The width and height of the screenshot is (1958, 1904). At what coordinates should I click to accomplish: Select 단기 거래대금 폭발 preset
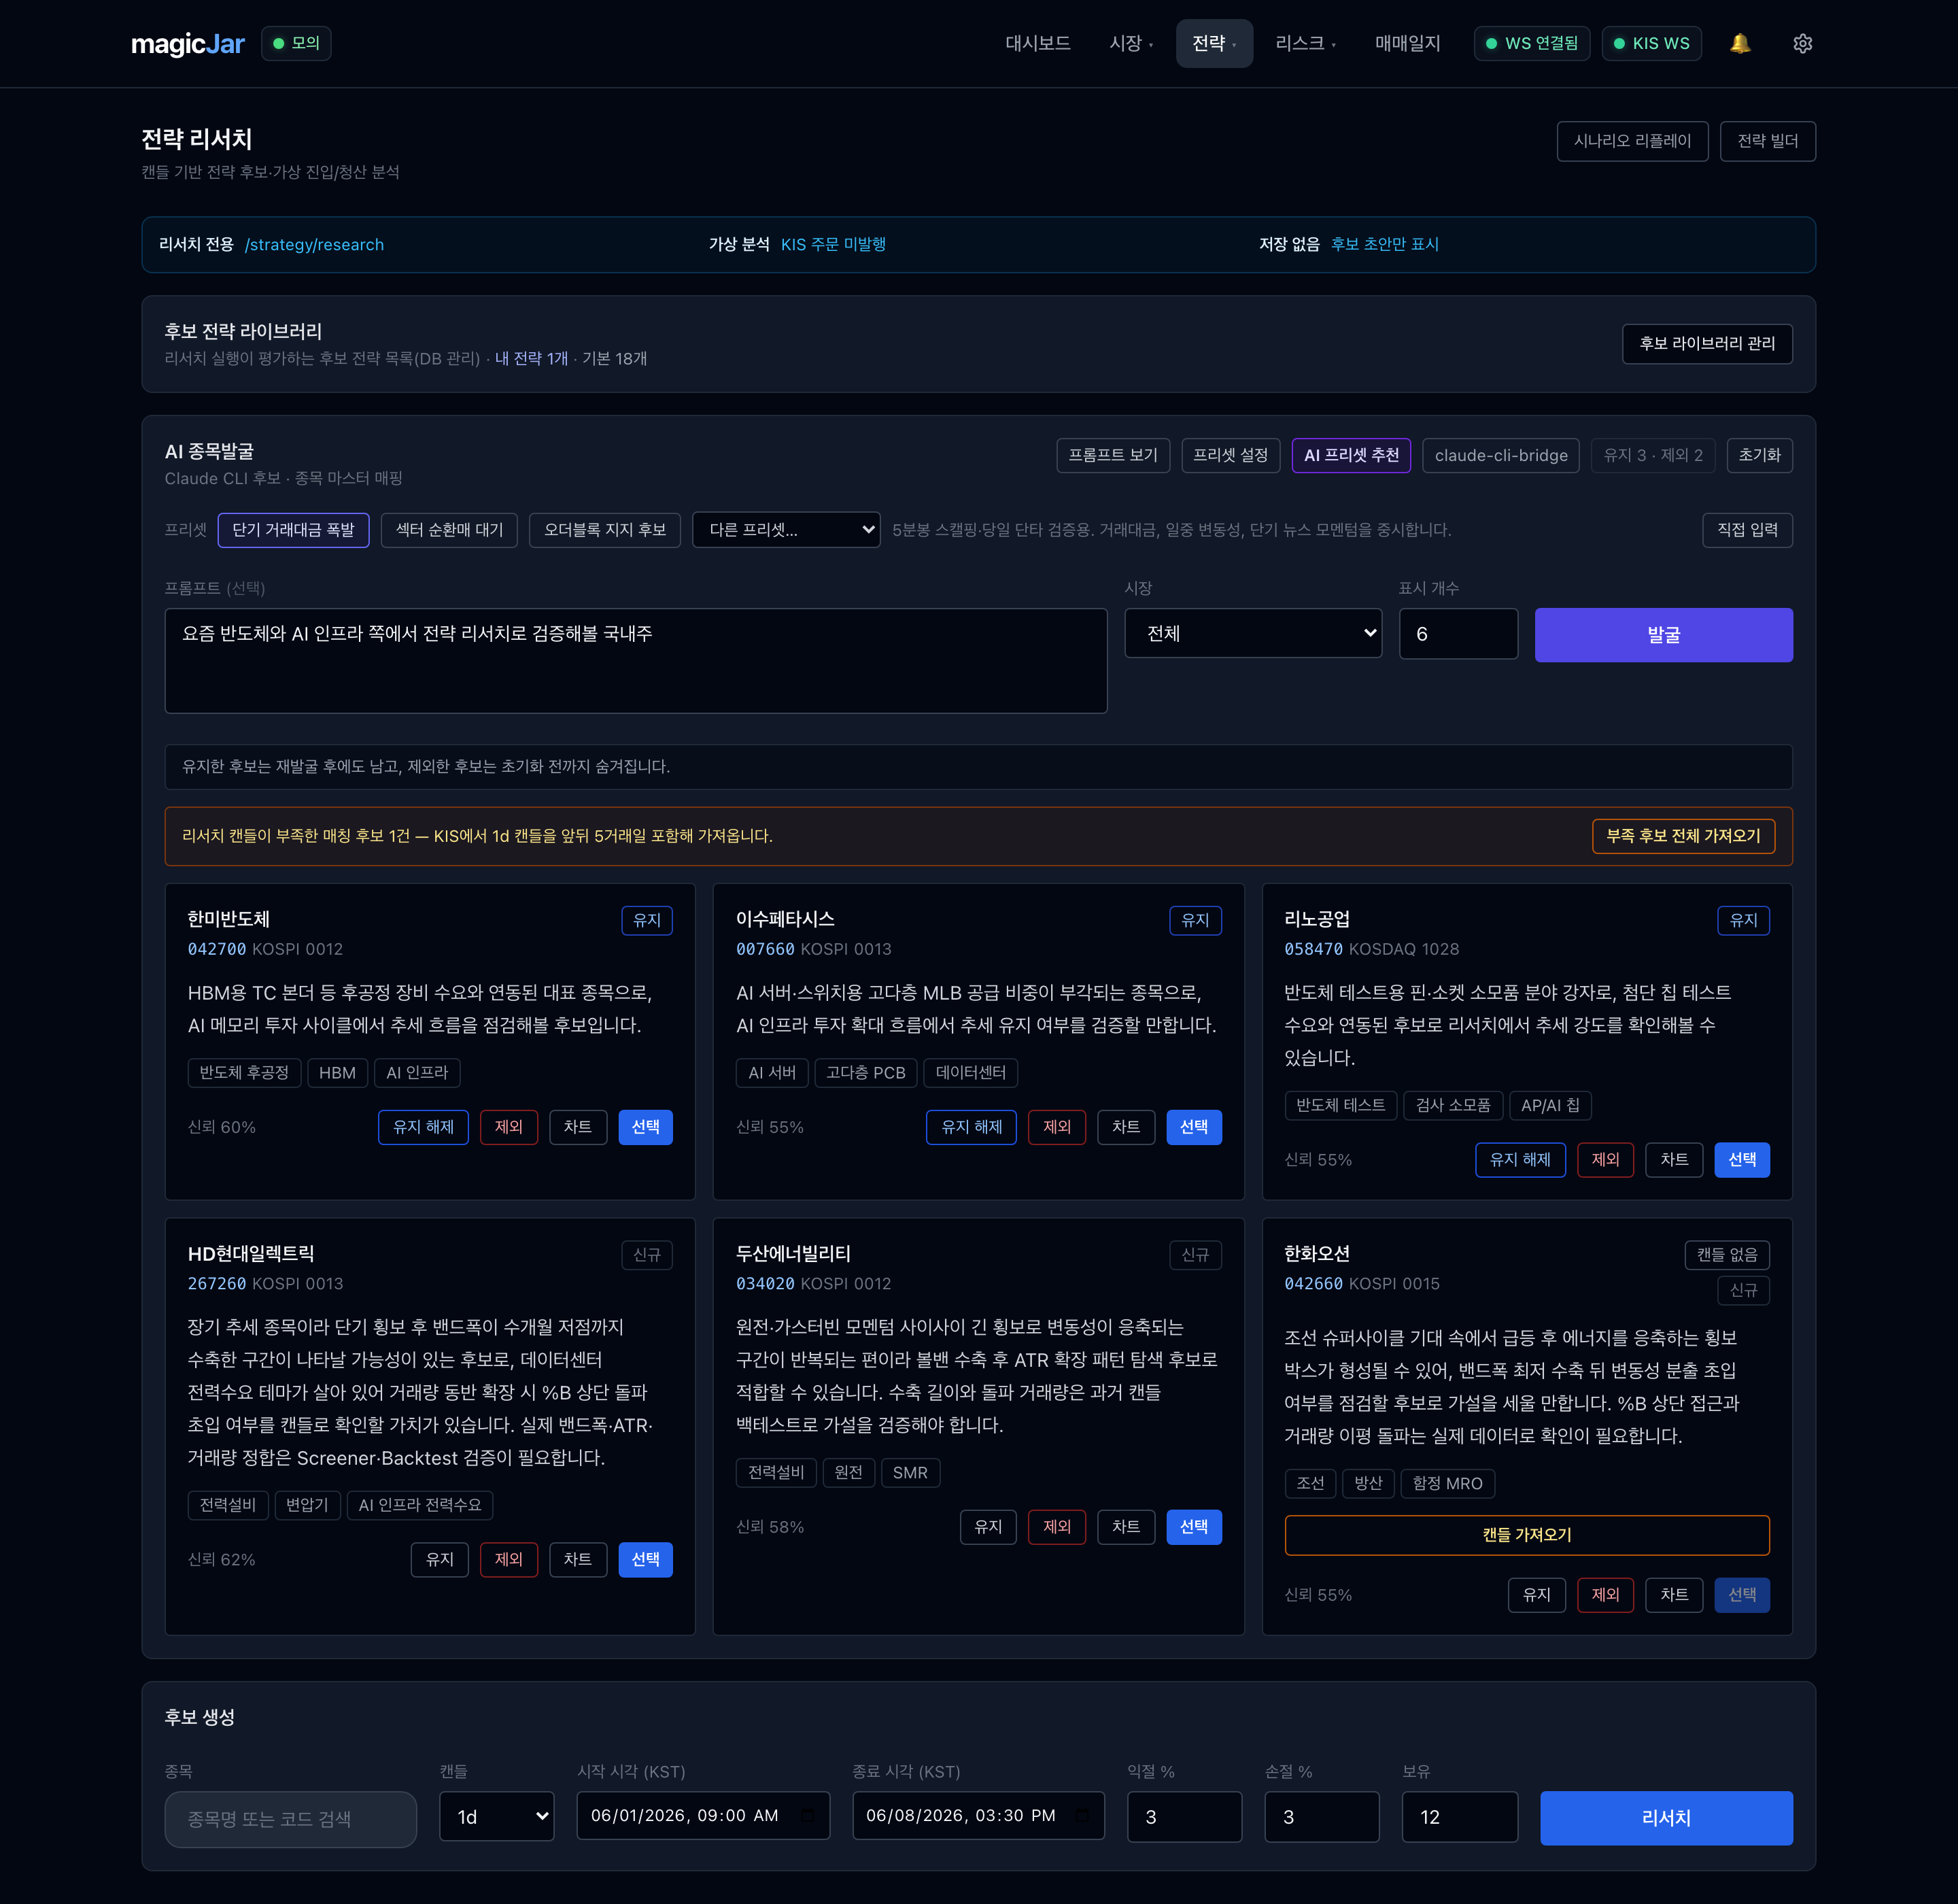coord(293,530)
